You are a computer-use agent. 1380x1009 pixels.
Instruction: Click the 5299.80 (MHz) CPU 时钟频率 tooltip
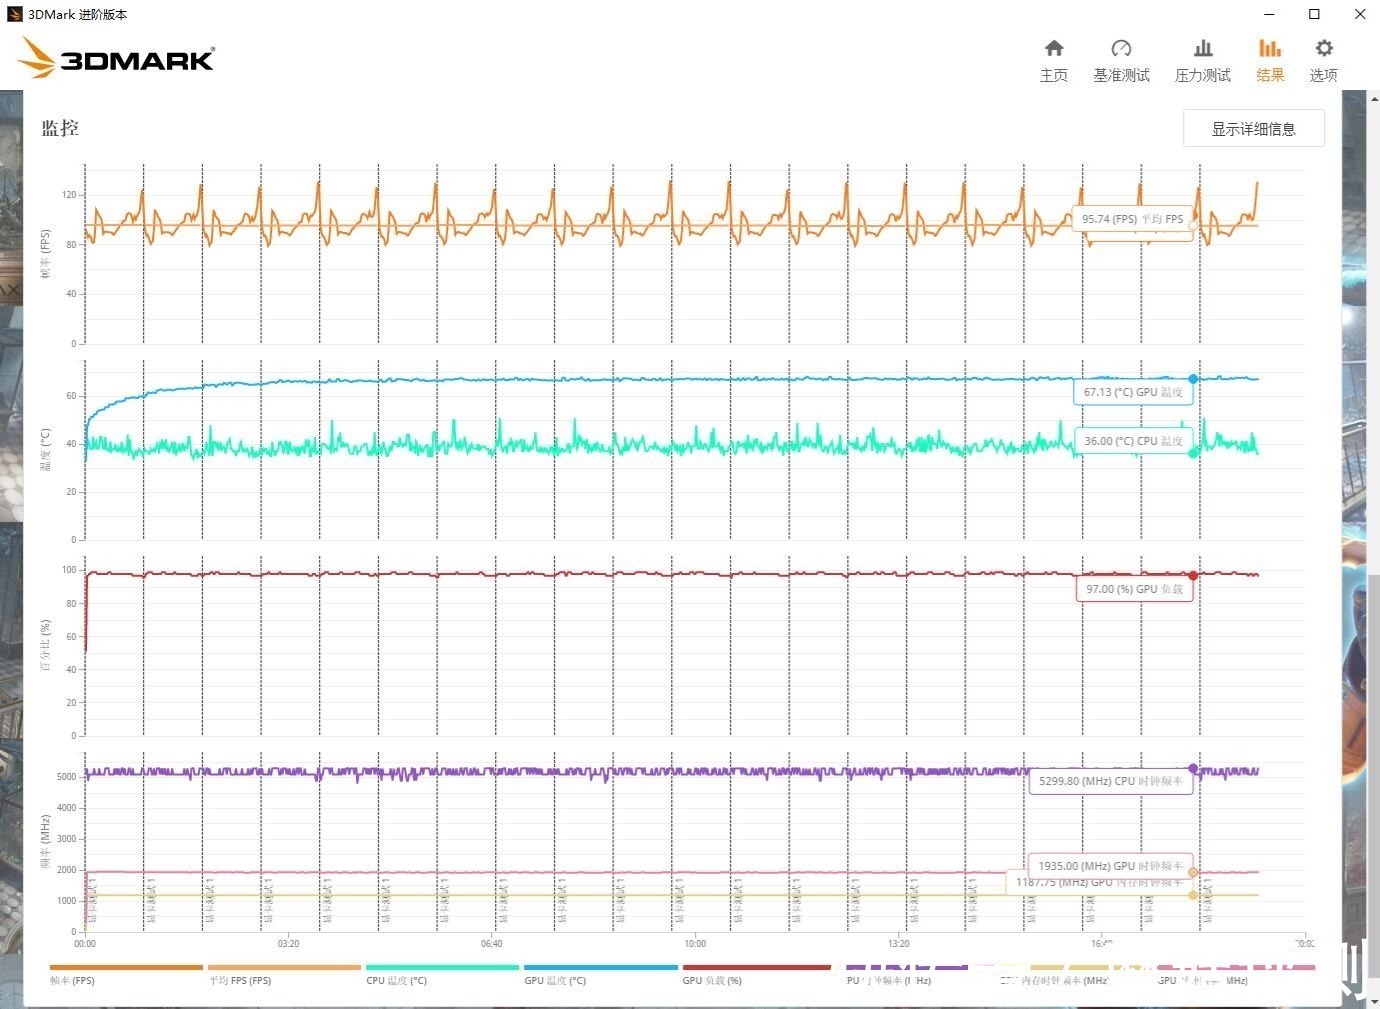click(1110, 781)
